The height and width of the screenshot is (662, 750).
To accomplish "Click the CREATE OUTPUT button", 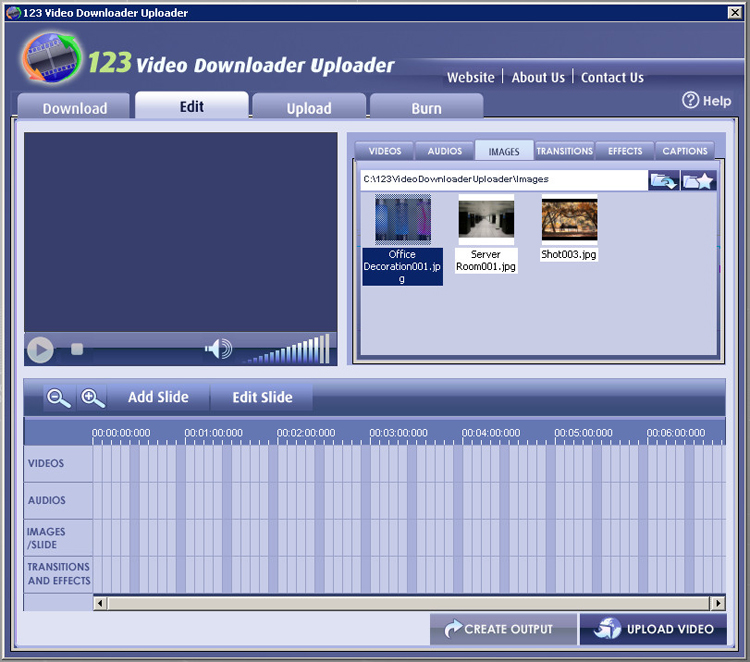I will tap(503, 629).
